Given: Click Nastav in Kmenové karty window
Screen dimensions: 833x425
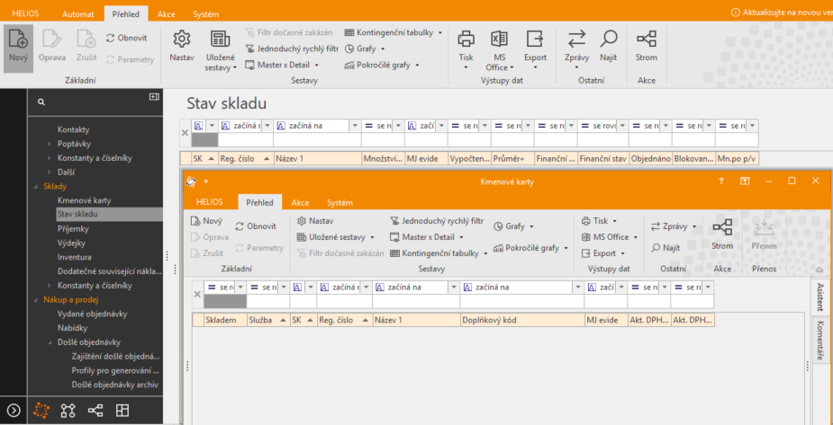Looking at the screenshot, I should click(x=316, y=220).
